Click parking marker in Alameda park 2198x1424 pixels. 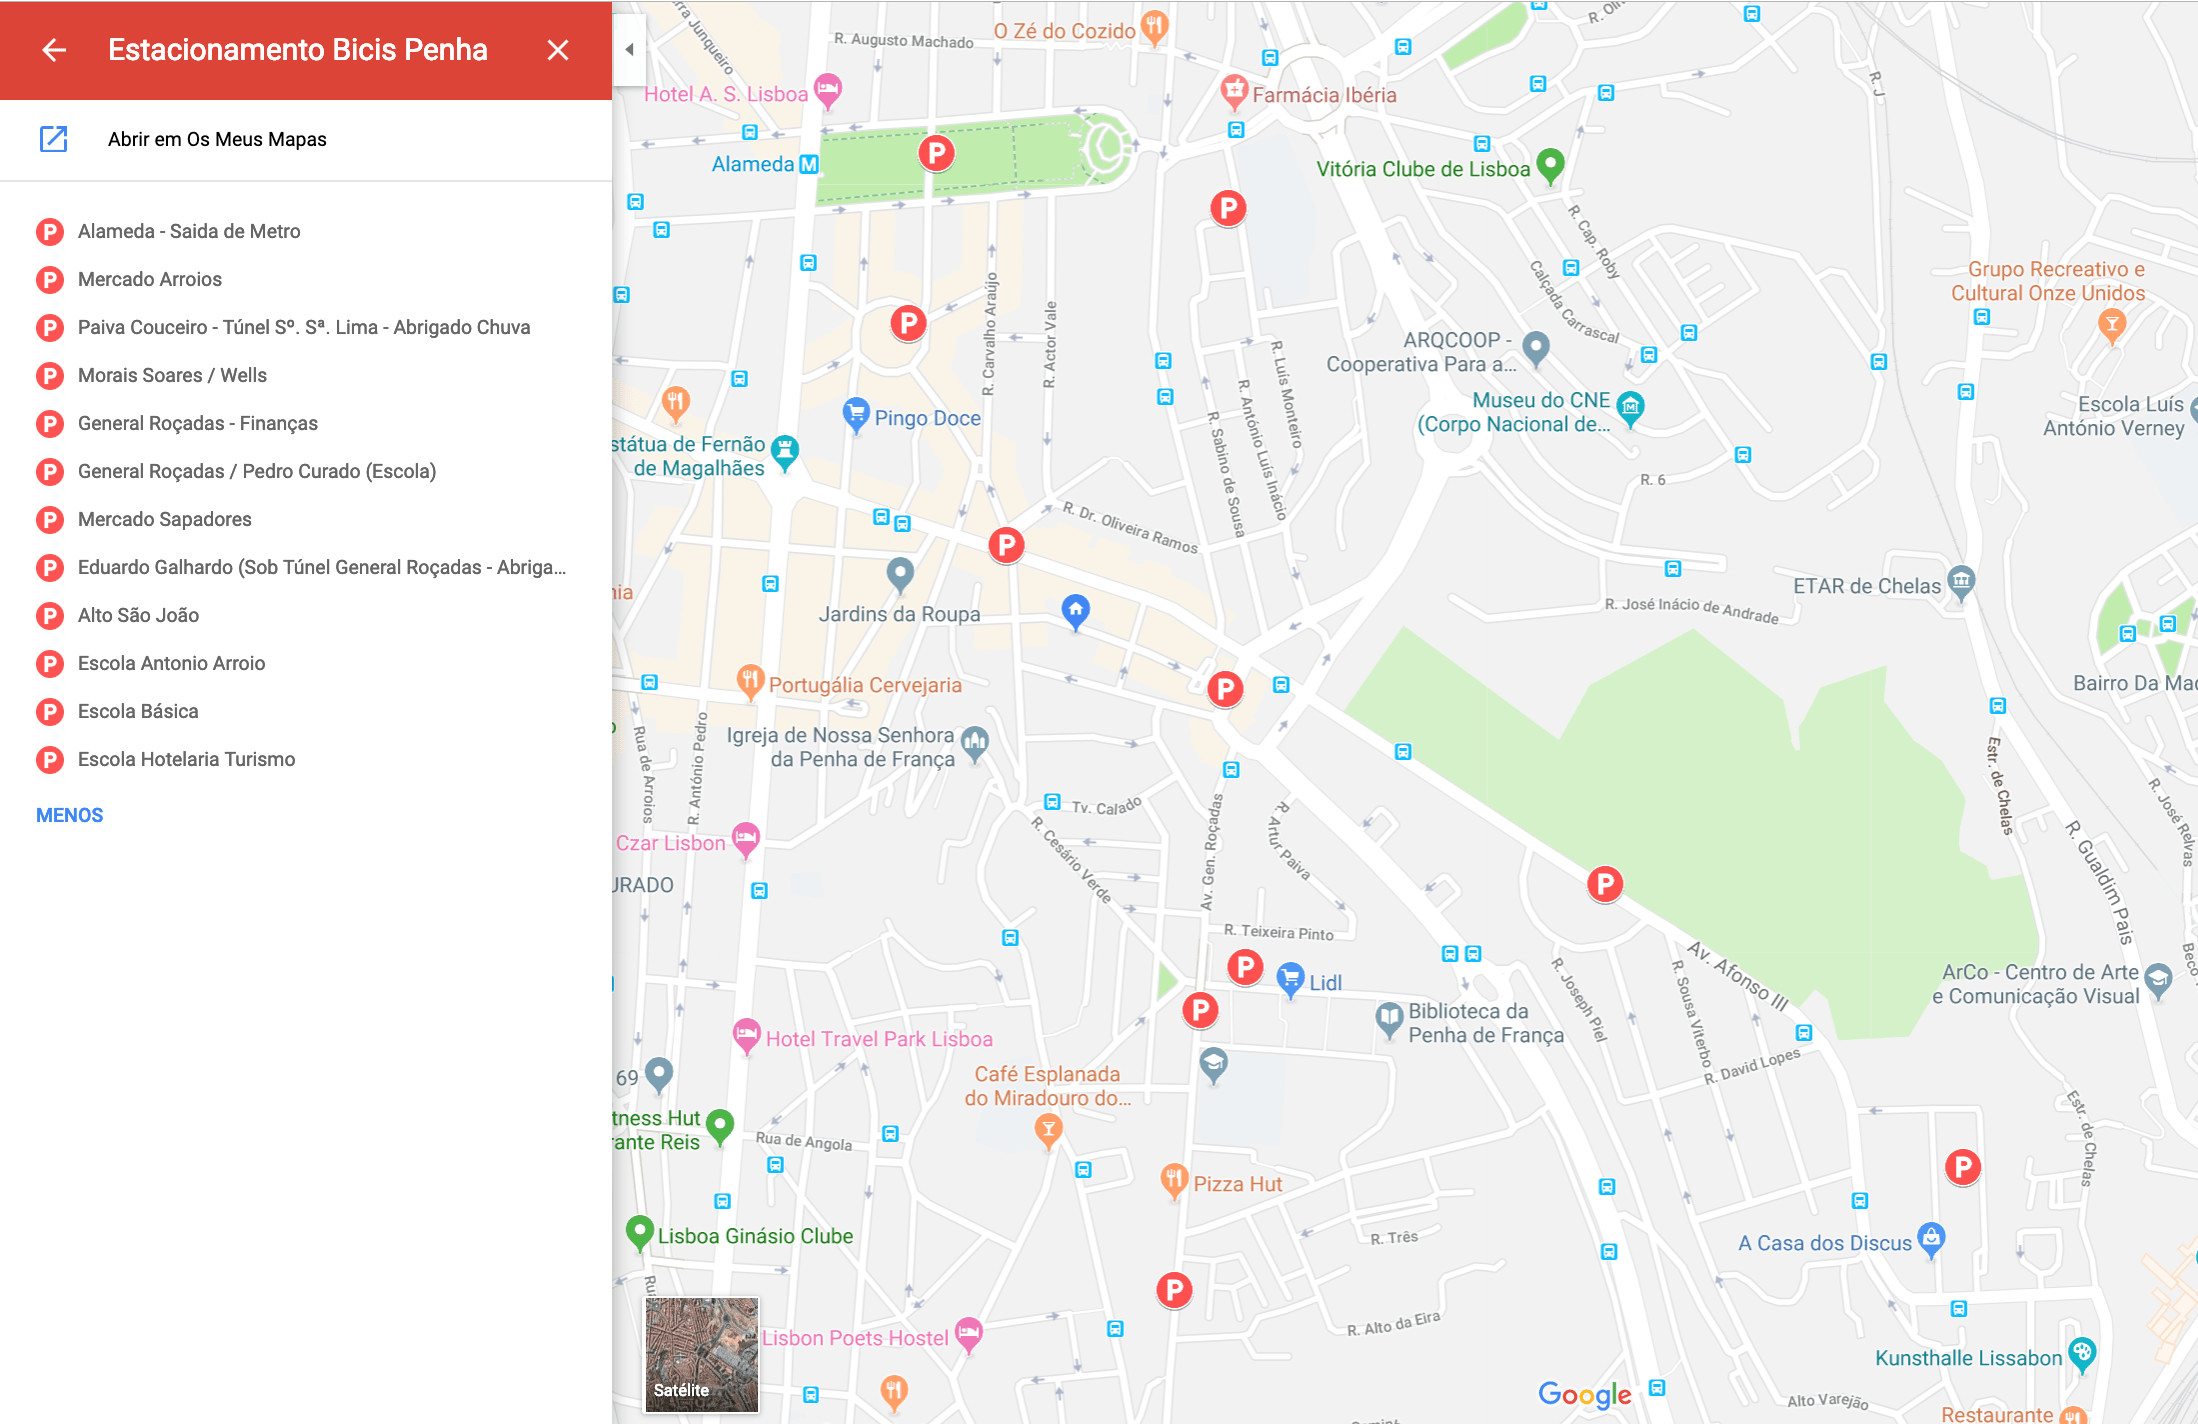tap(937, 153)
